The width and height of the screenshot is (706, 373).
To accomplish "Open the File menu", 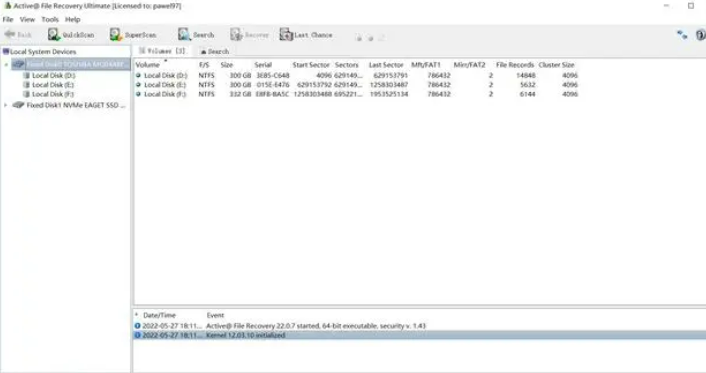I will 8,19.
